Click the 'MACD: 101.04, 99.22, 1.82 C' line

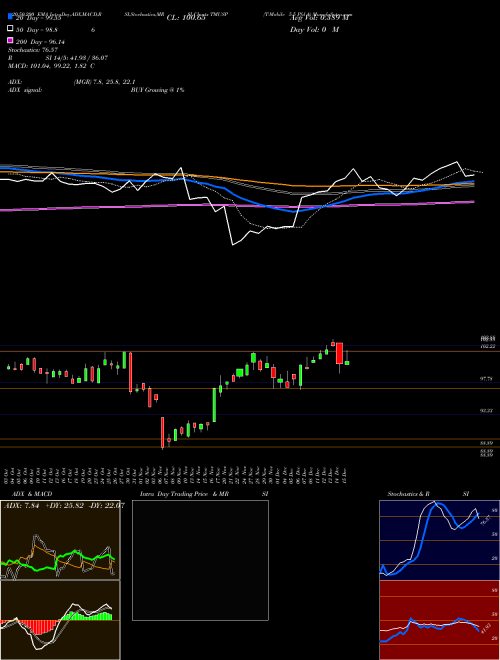click(x=51, y=66)
